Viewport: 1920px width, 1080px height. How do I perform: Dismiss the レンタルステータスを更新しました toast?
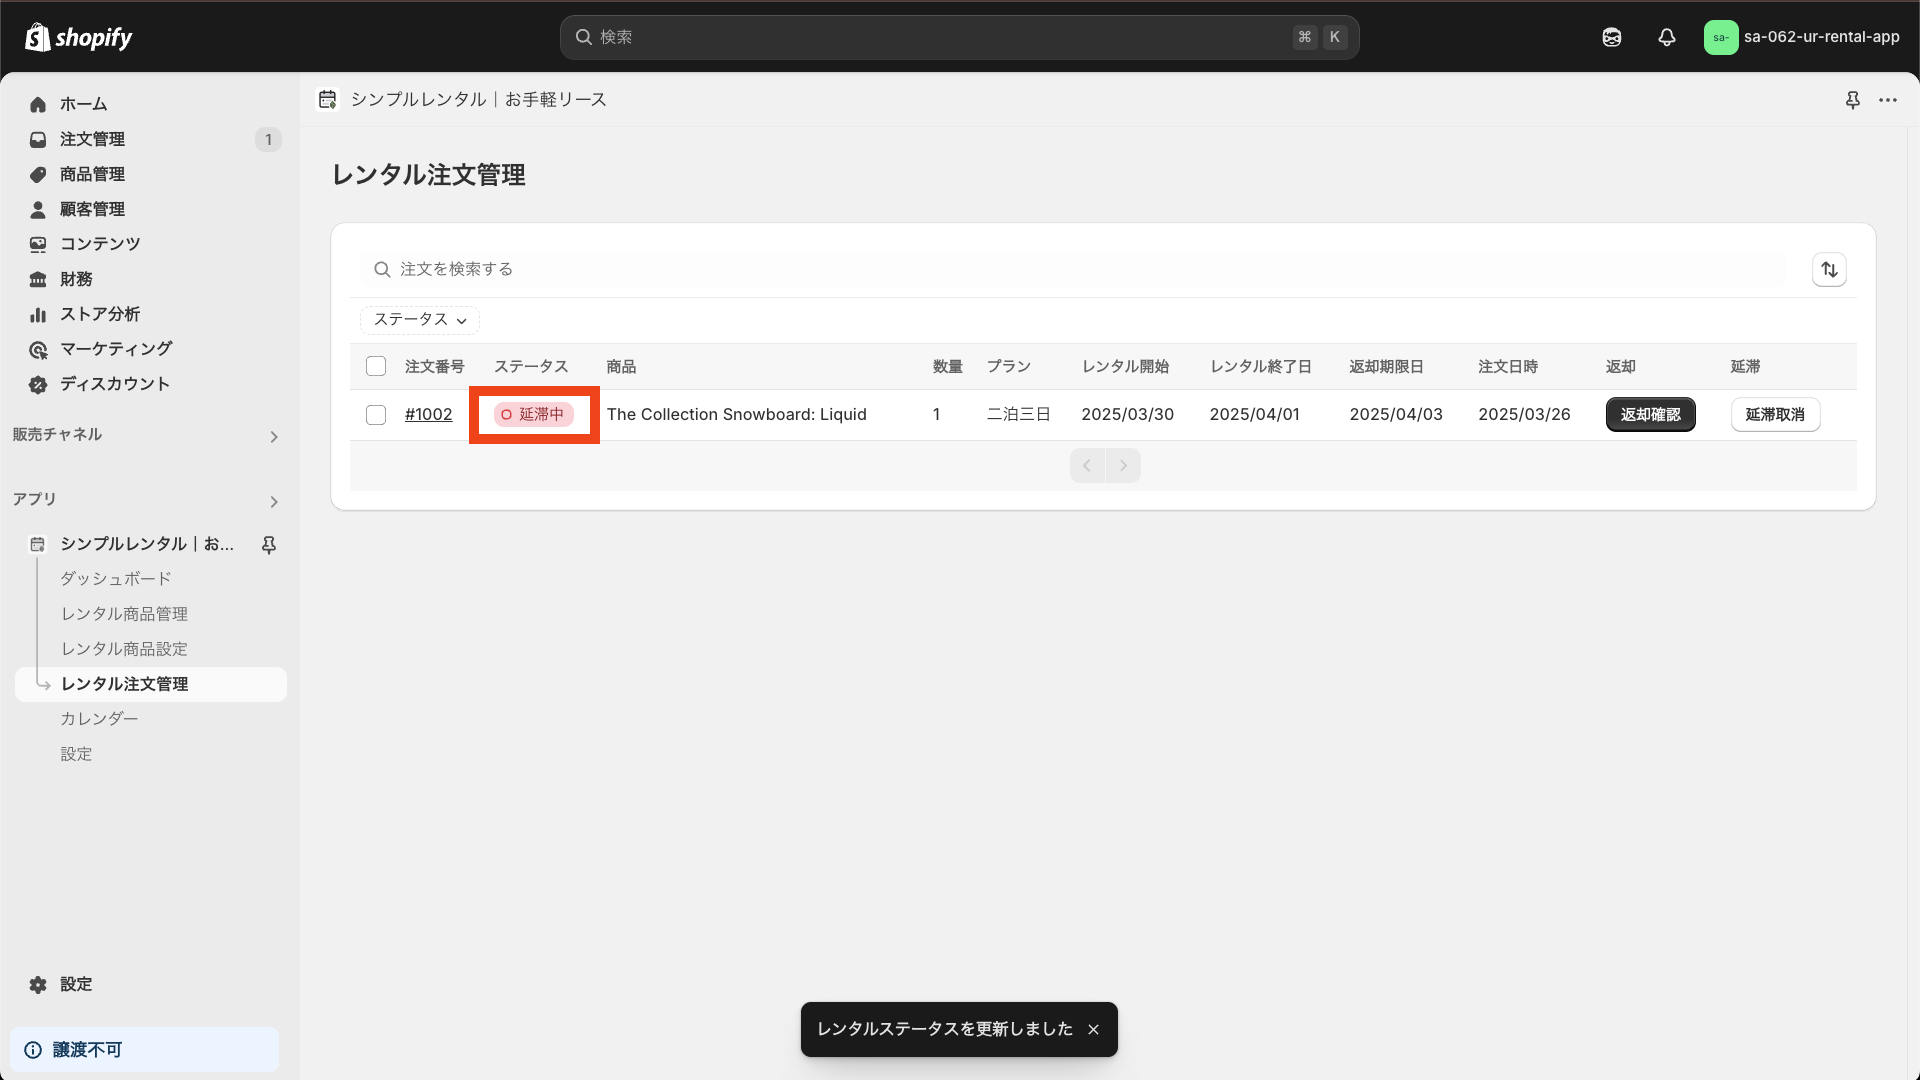[x=1093, y=1029]
